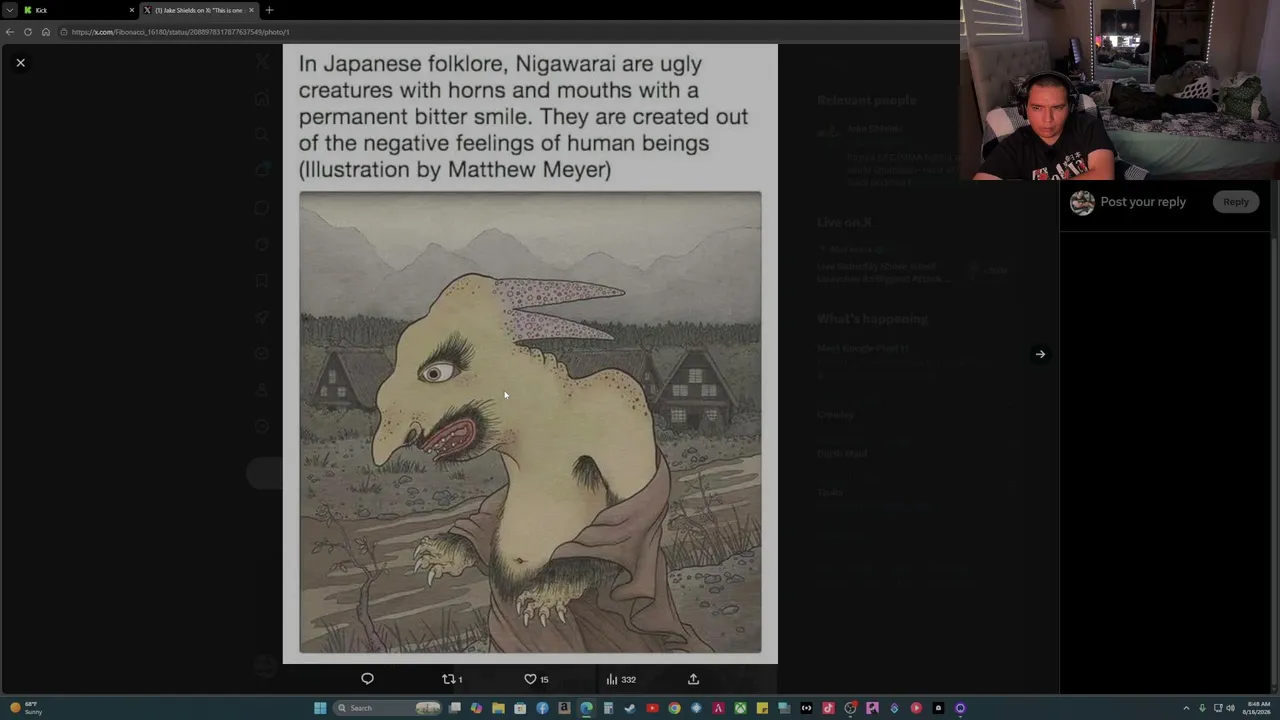This screenshot has height=720, width=1280.
Task: Close the photo viewer with the X button
Action: pyautogui.click(x=20, y=62)
